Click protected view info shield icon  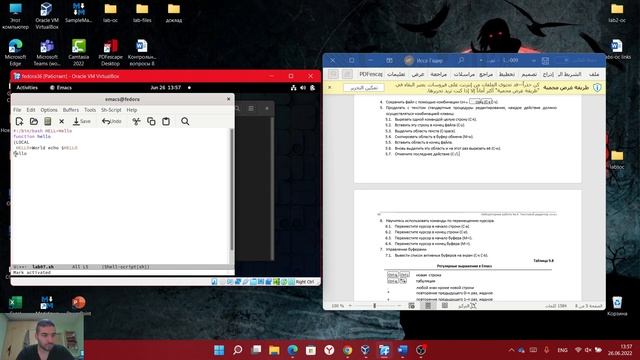coord(597,87)
